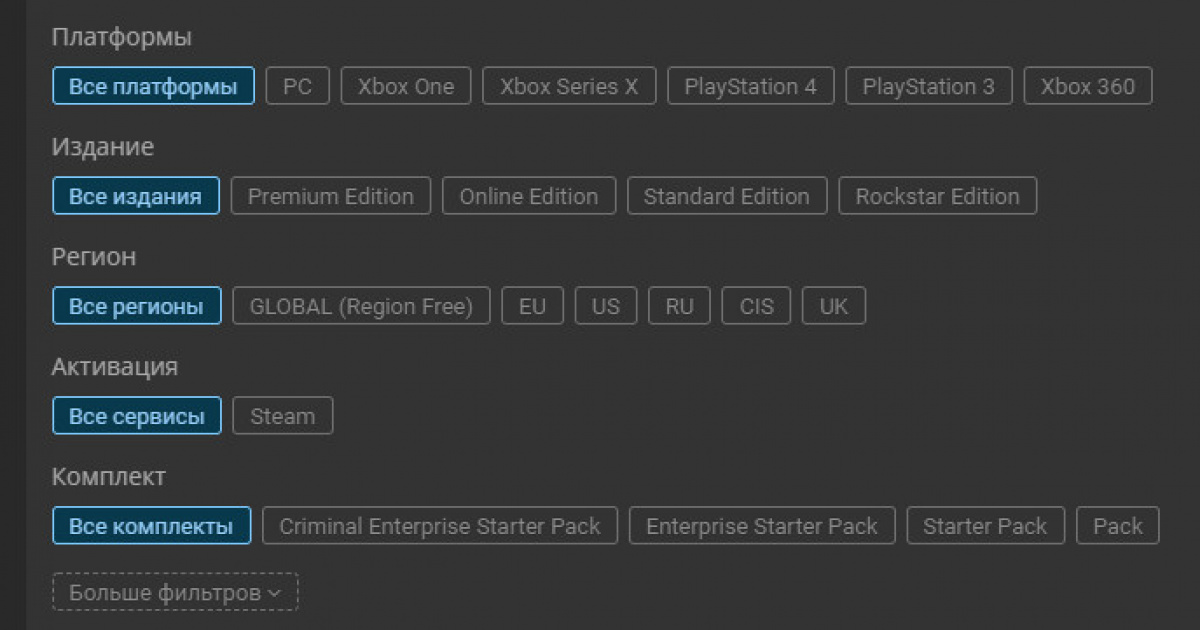Viewport: 1200px width, 630px height.
Task: Select Criminal Enterprise Starter Pack filter
Action: [x=440, y=526]
